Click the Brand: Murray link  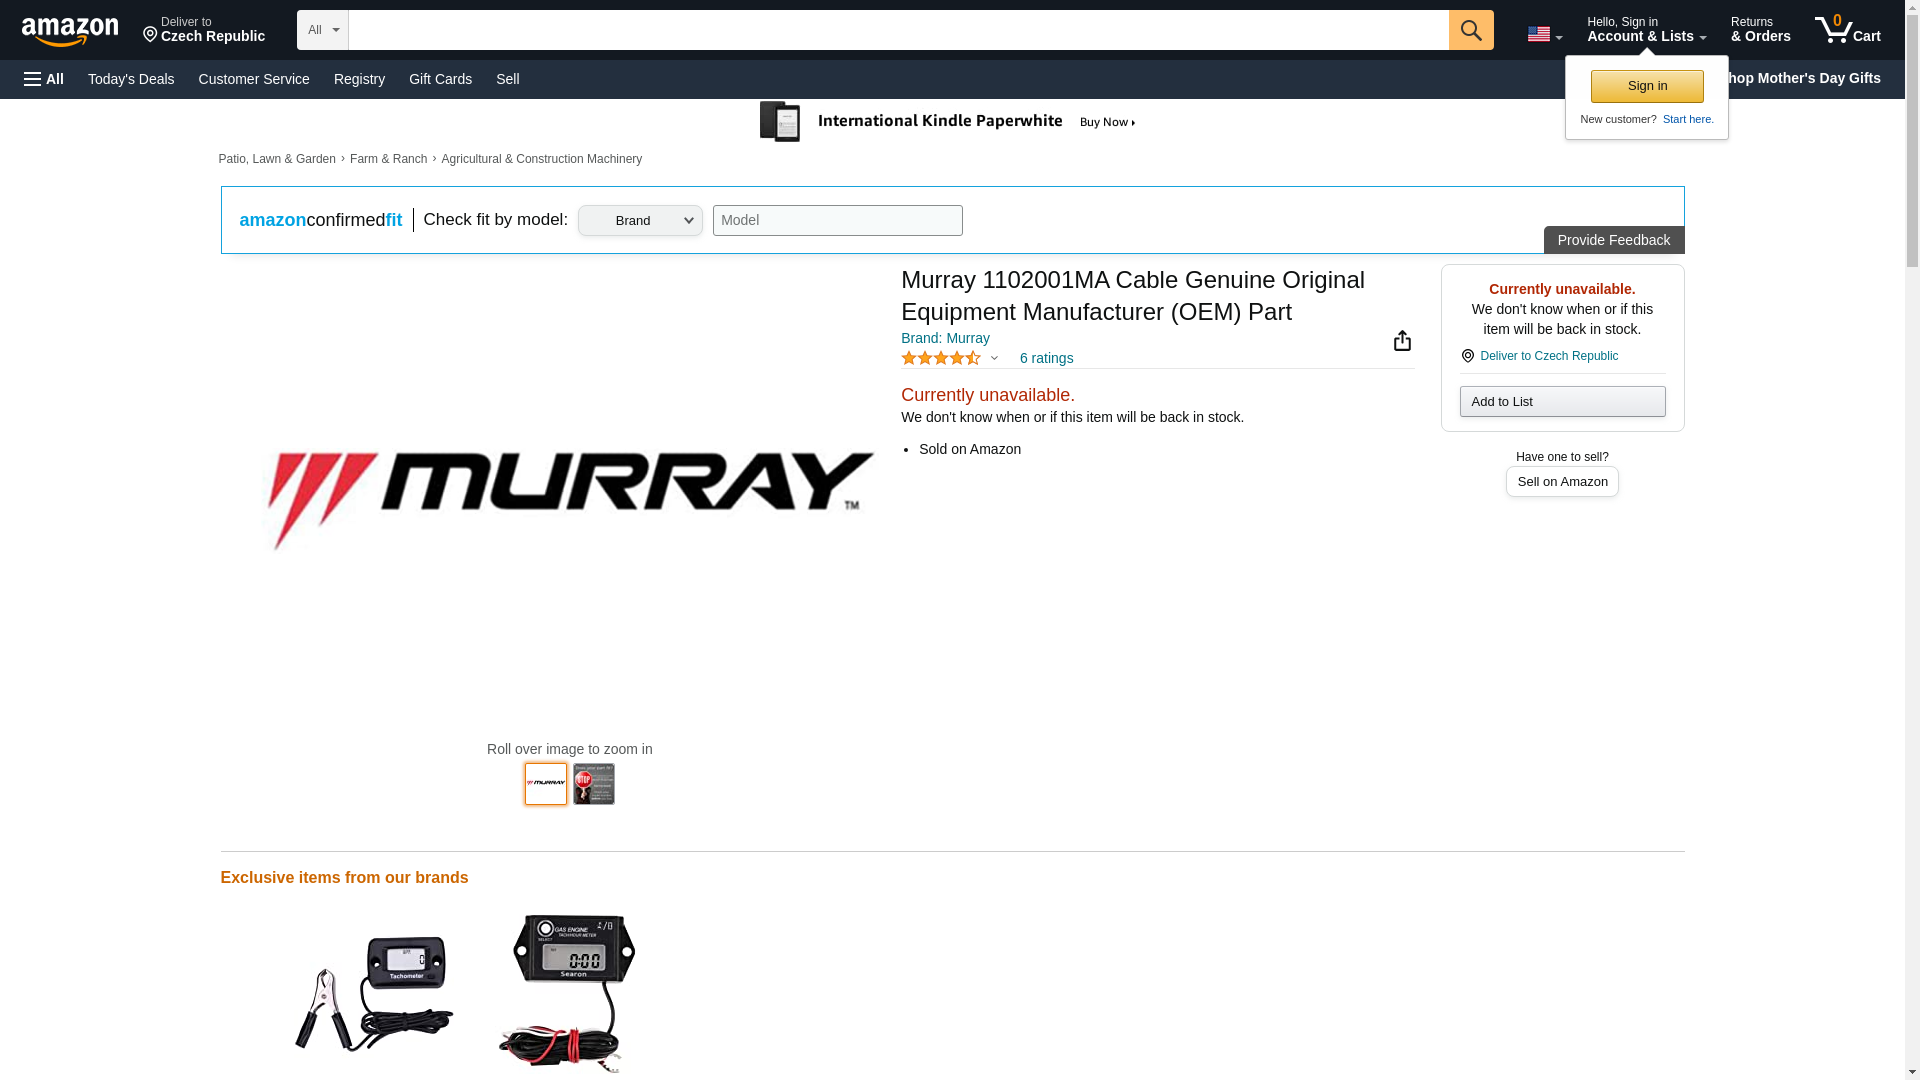[x=945, y=338]
